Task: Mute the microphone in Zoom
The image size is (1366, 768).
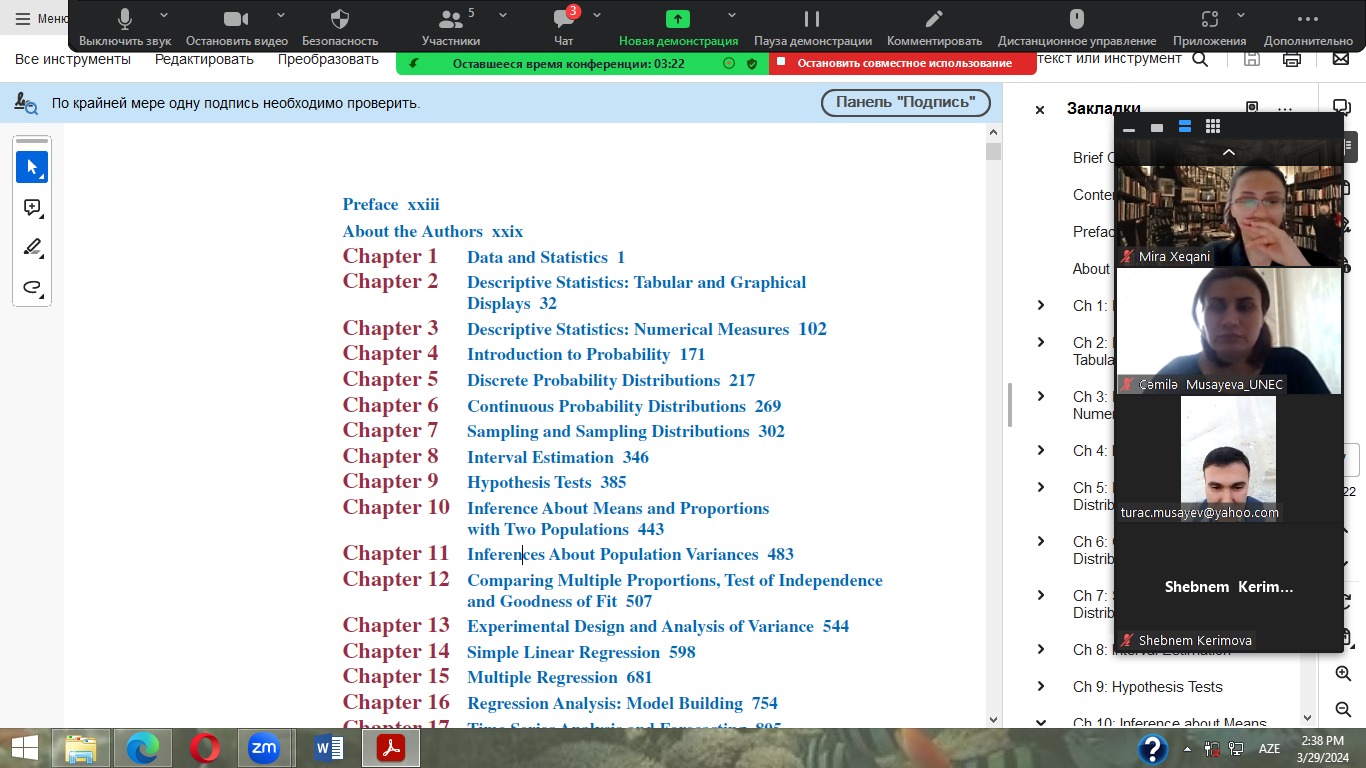Action: point(125,27)
